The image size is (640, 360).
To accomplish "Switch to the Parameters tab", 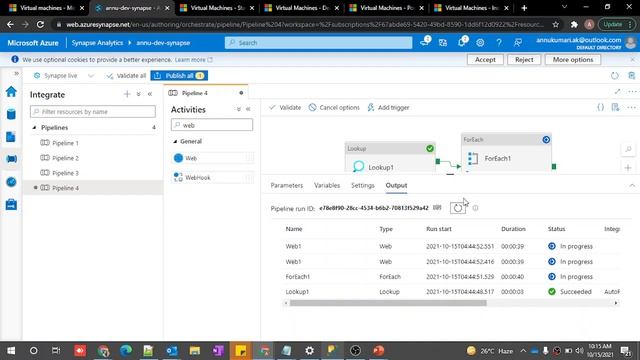I will click(x=287, y=185).
